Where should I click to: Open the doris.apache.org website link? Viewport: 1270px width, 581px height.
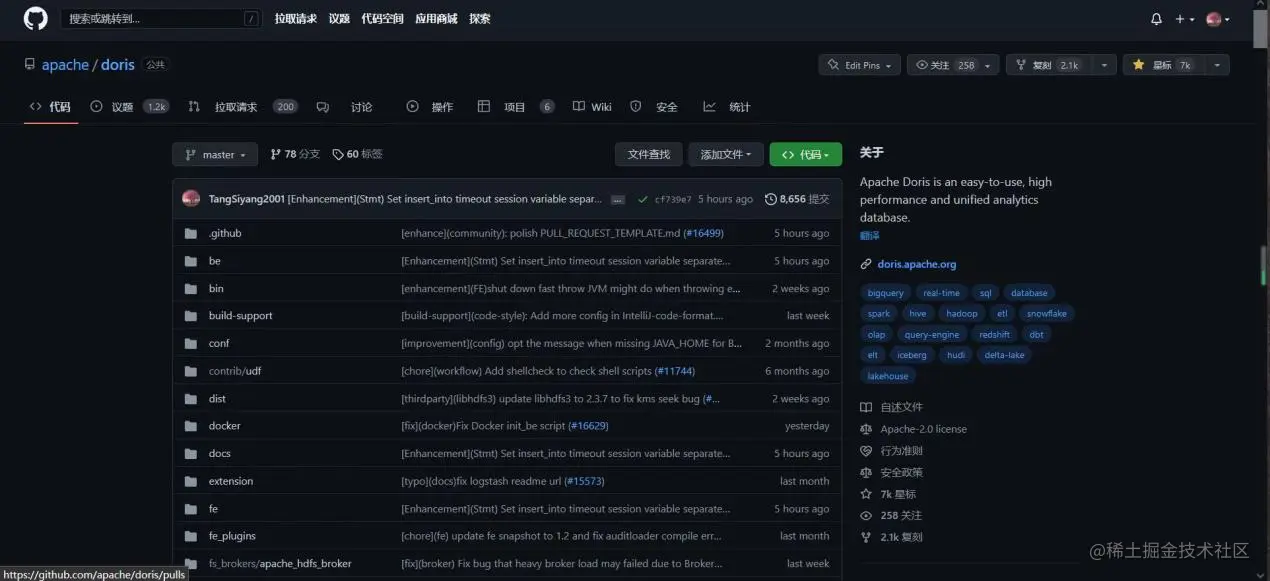[x=917, y=264]
